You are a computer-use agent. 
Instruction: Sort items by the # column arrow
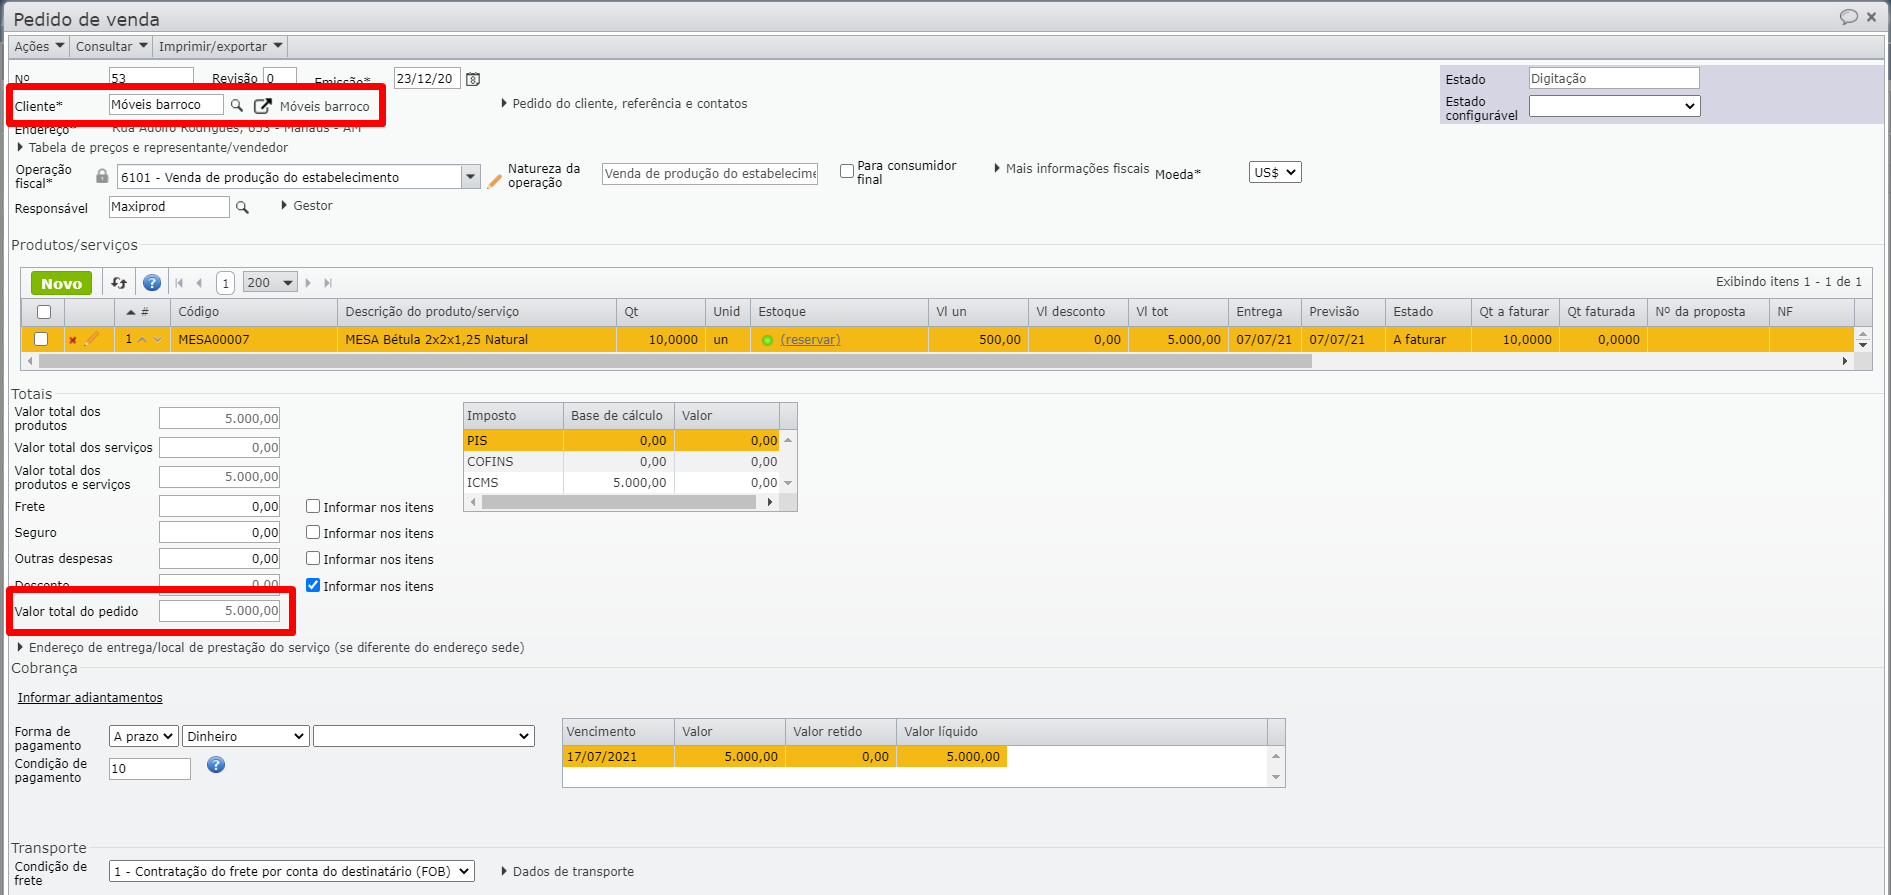[x=131, y=312]
